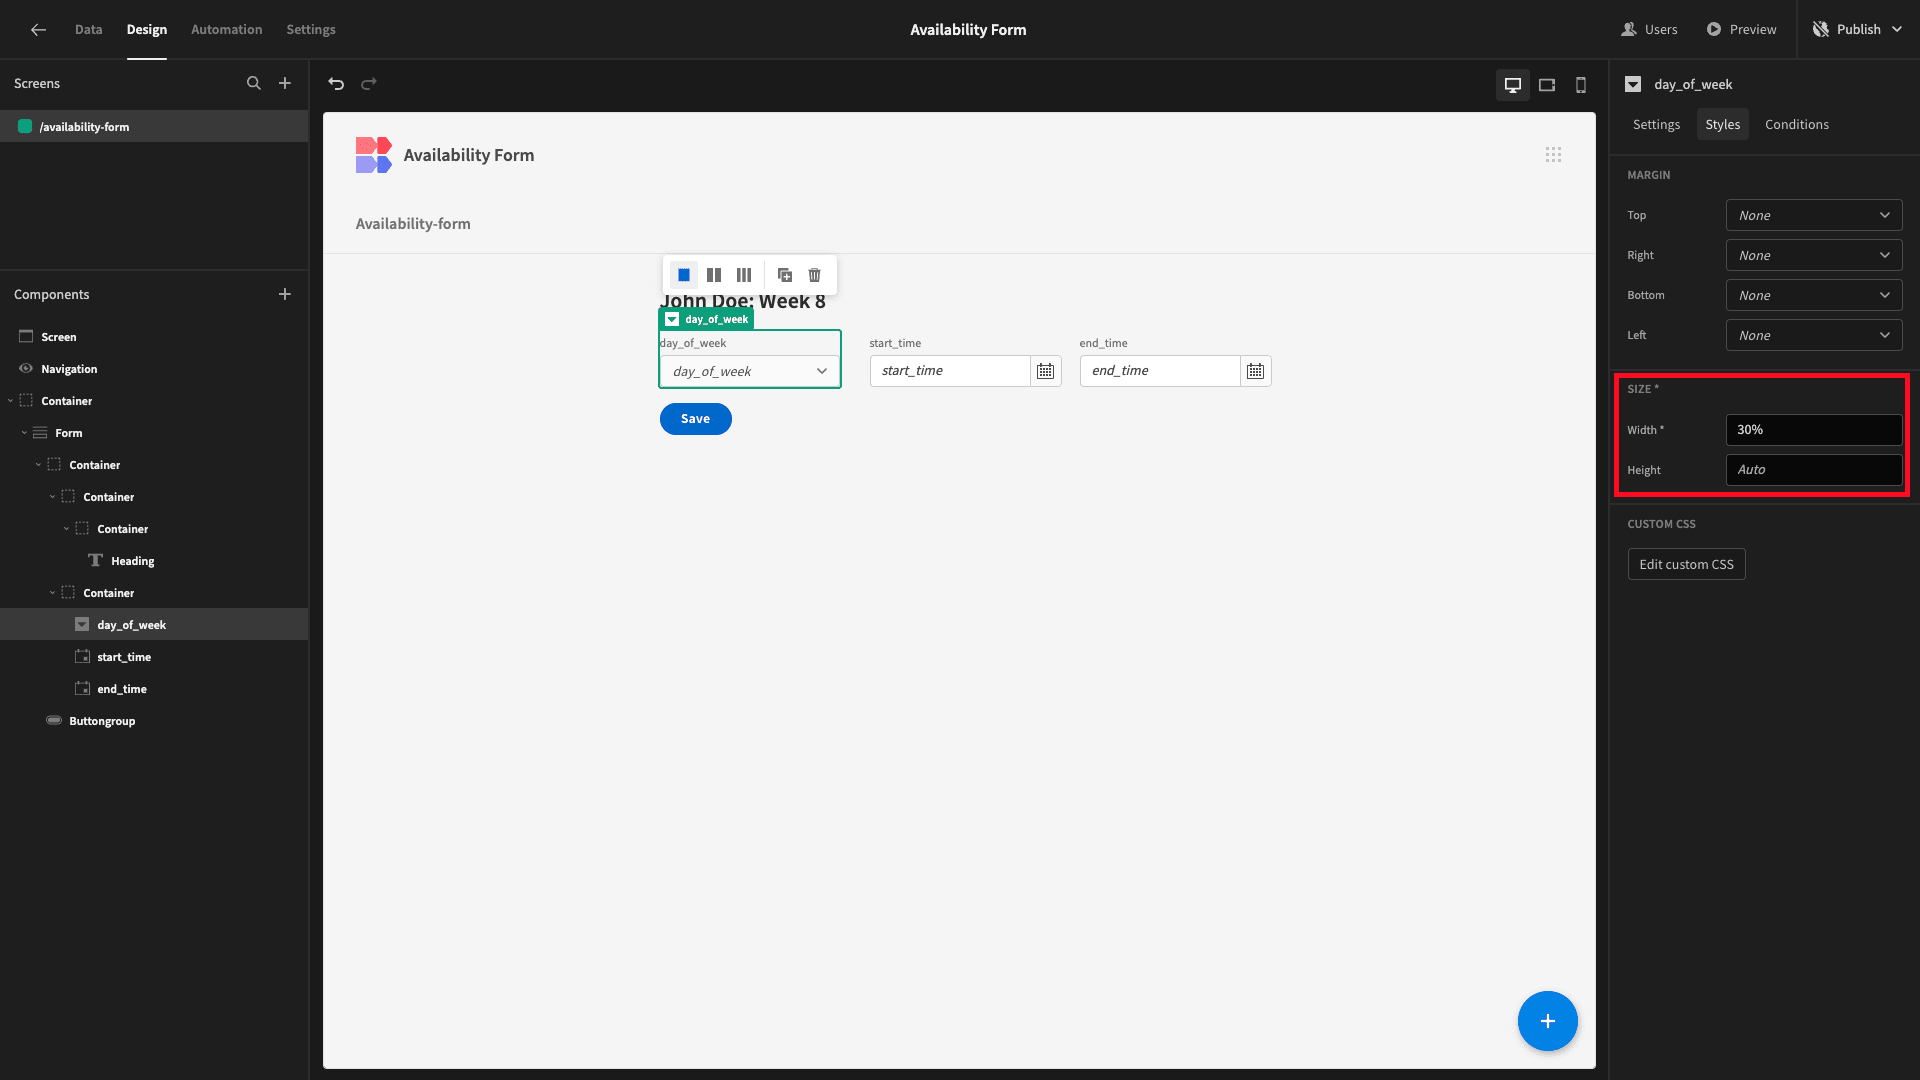Image resolution: width=1920 pixels, height=1080 pixels.
Task: Collapse the Form tree item
Action: point(24,433)
